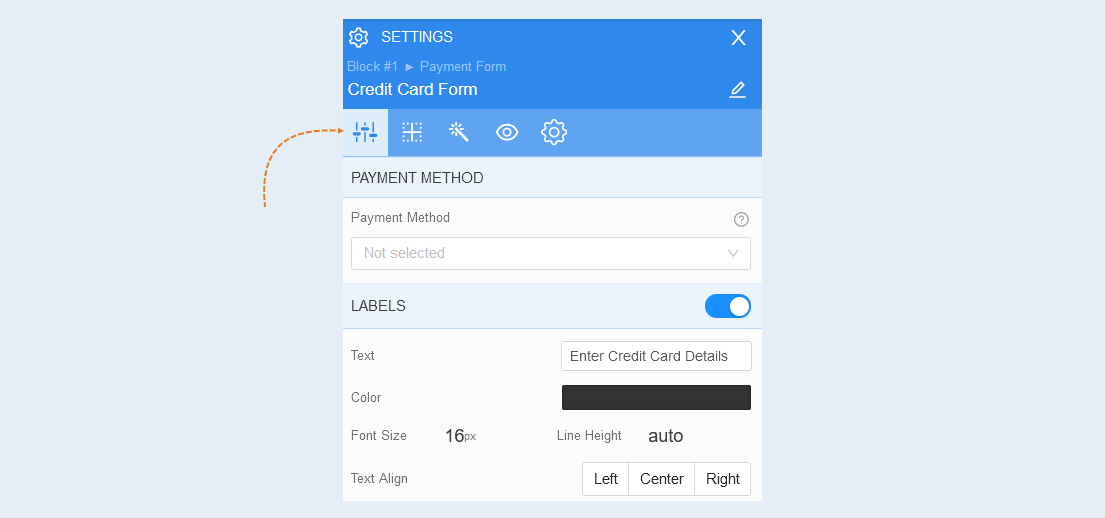Viewport: 1105px width, 518px height.
Task: Open the Payment Method dropdown
Action: tap(550, 253)
